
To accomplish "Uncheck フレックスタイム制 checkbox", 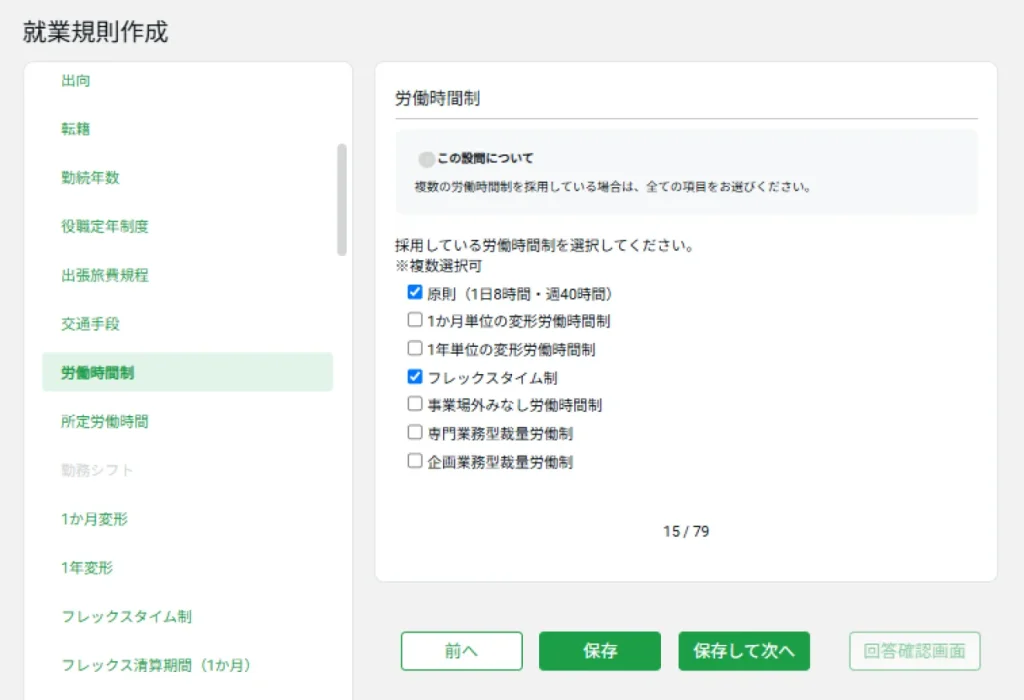I will pyautogui.click(x=415, y=377).
